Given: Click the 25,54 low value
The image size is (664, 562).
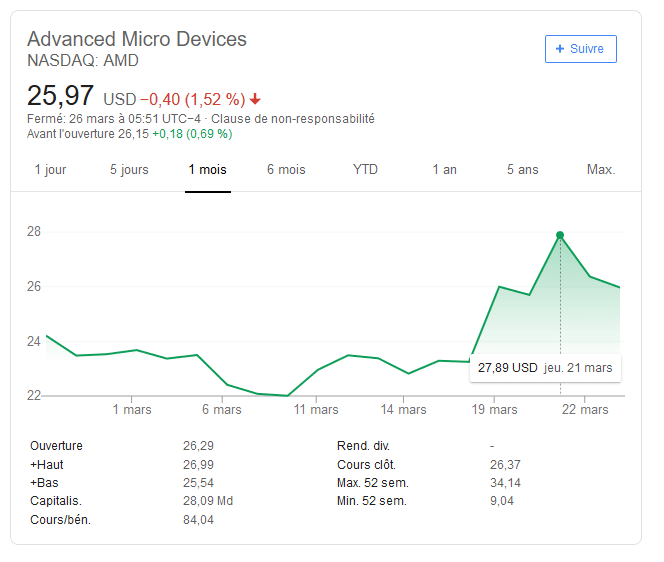Looking at the screenshot, I should coord(198,483).
